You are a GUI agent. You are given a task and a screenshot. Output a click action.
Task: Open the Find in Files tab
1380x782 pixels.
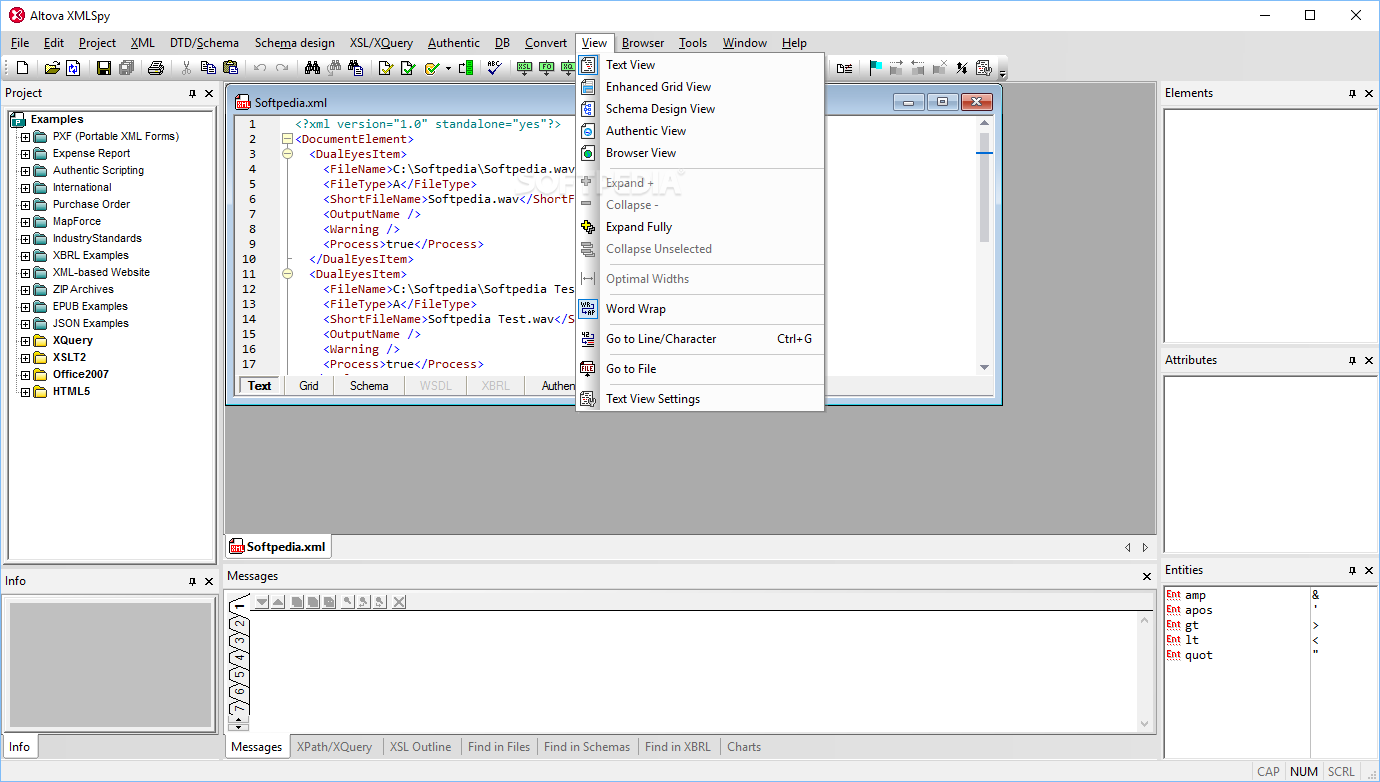coord(499,747)
